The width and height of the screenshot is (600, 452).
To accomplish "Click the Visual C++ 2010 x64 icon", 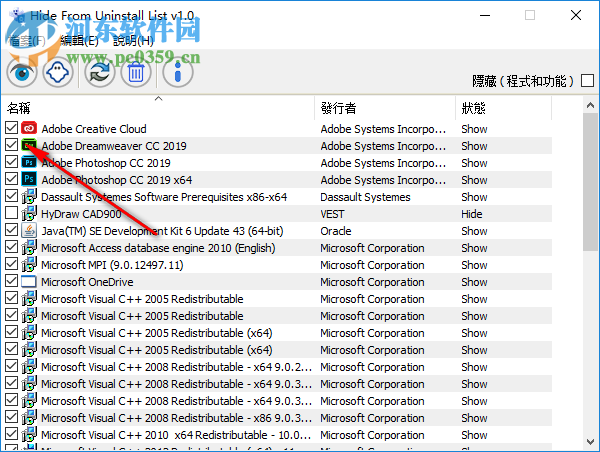I will [x=29, y=434].
